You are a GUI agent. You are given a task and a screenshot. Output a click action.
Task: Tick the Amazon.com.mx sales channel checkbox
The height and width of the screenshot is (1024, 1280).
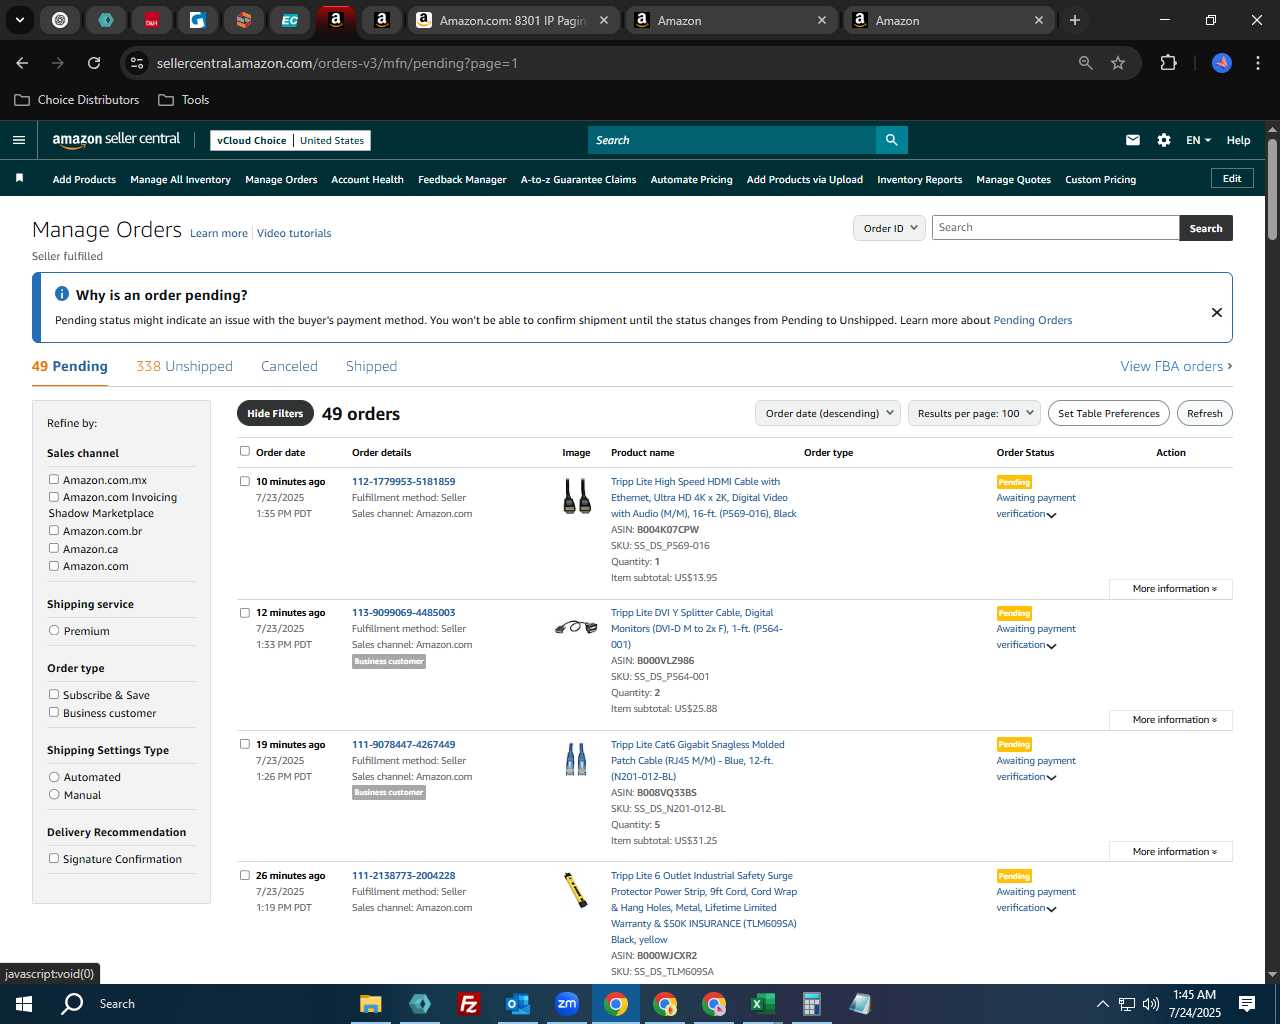(x=54, y=480)
